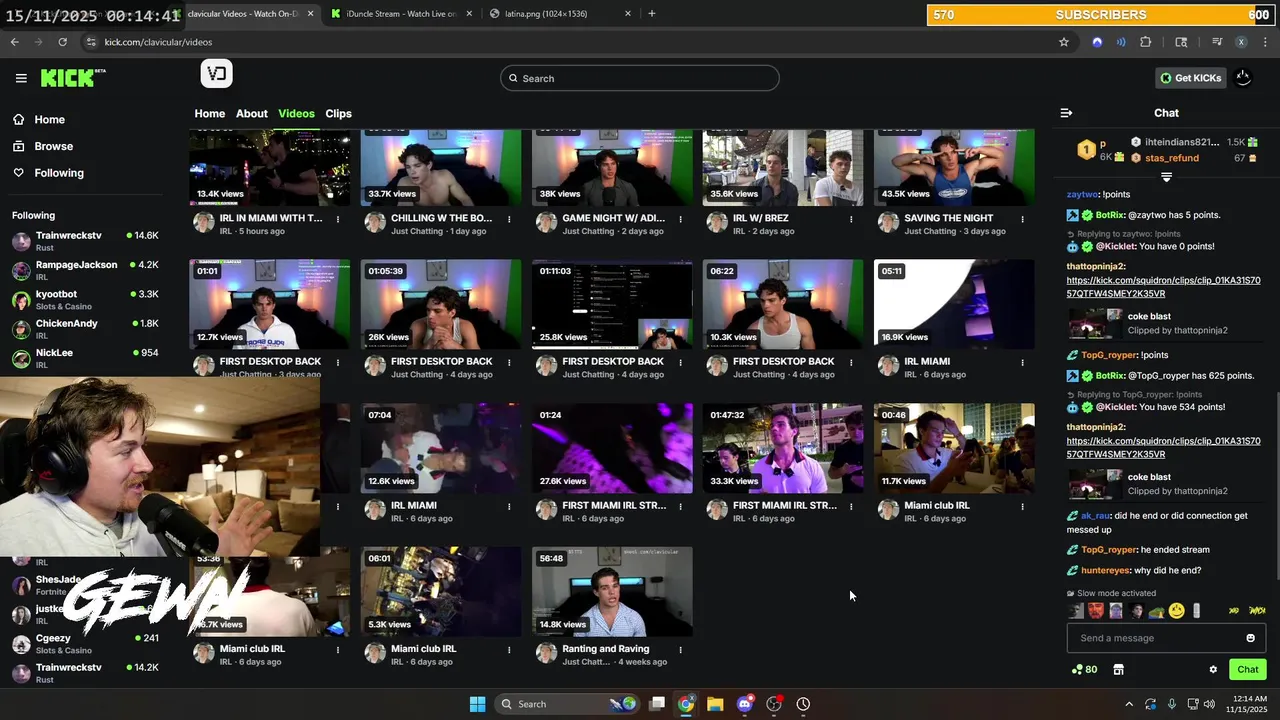Switch to the About channel tab
This screenshot has width=1280, height=720.
[252, 113]
